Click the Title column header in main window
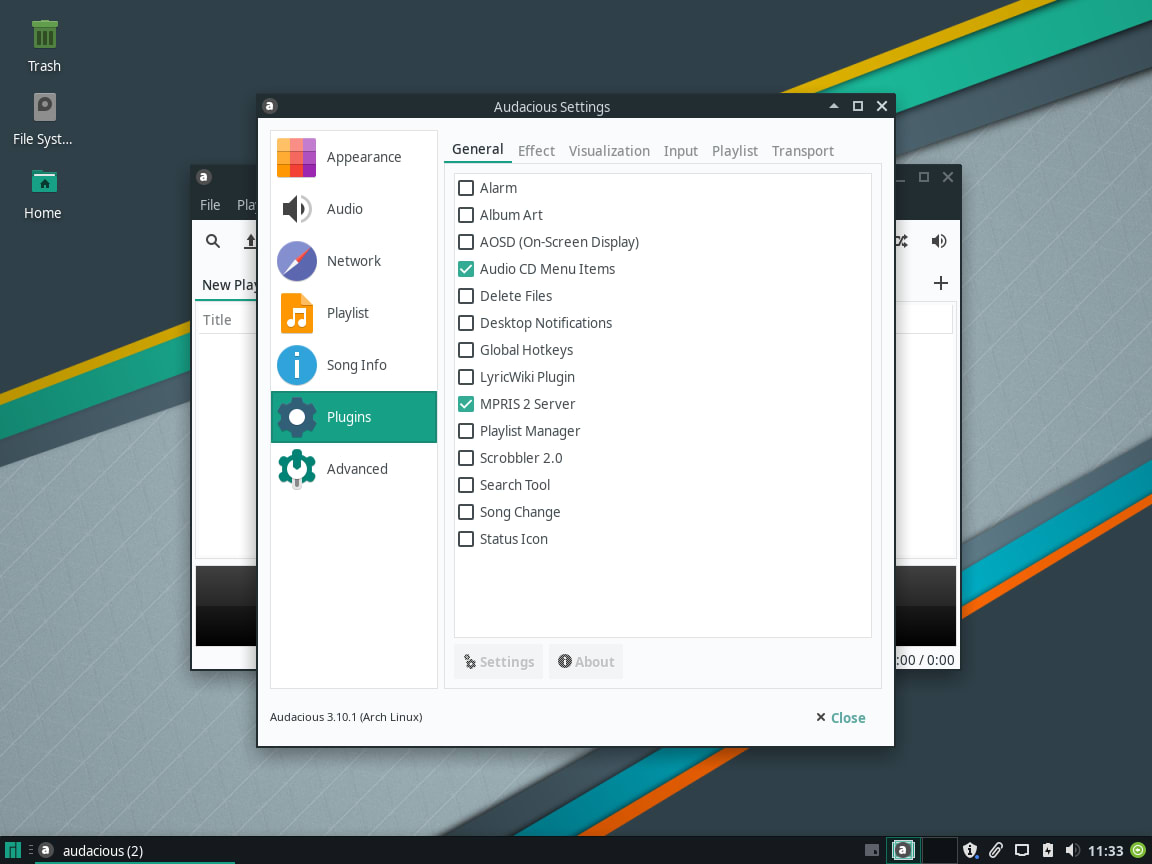 (x=227, y=320)
